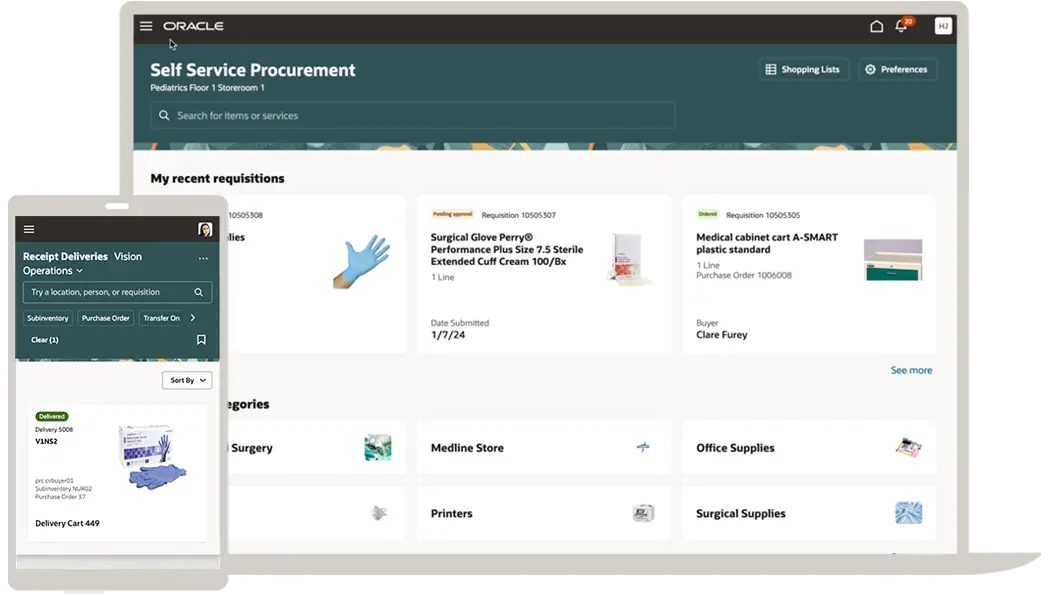The image size is (1056, 594).
Task: Open the HJ user profile avatar
Action: [943, 27]
